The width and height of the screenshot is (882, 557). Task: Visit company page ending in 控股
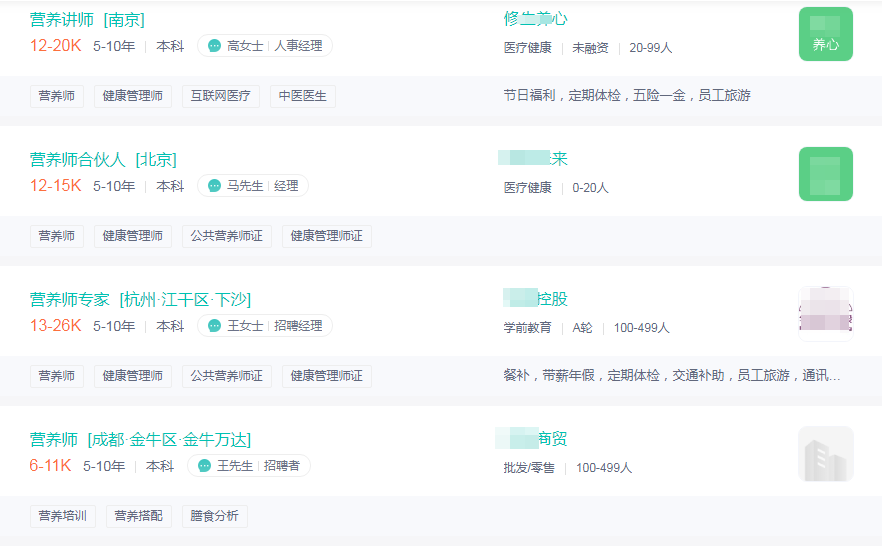pos(536,299)
